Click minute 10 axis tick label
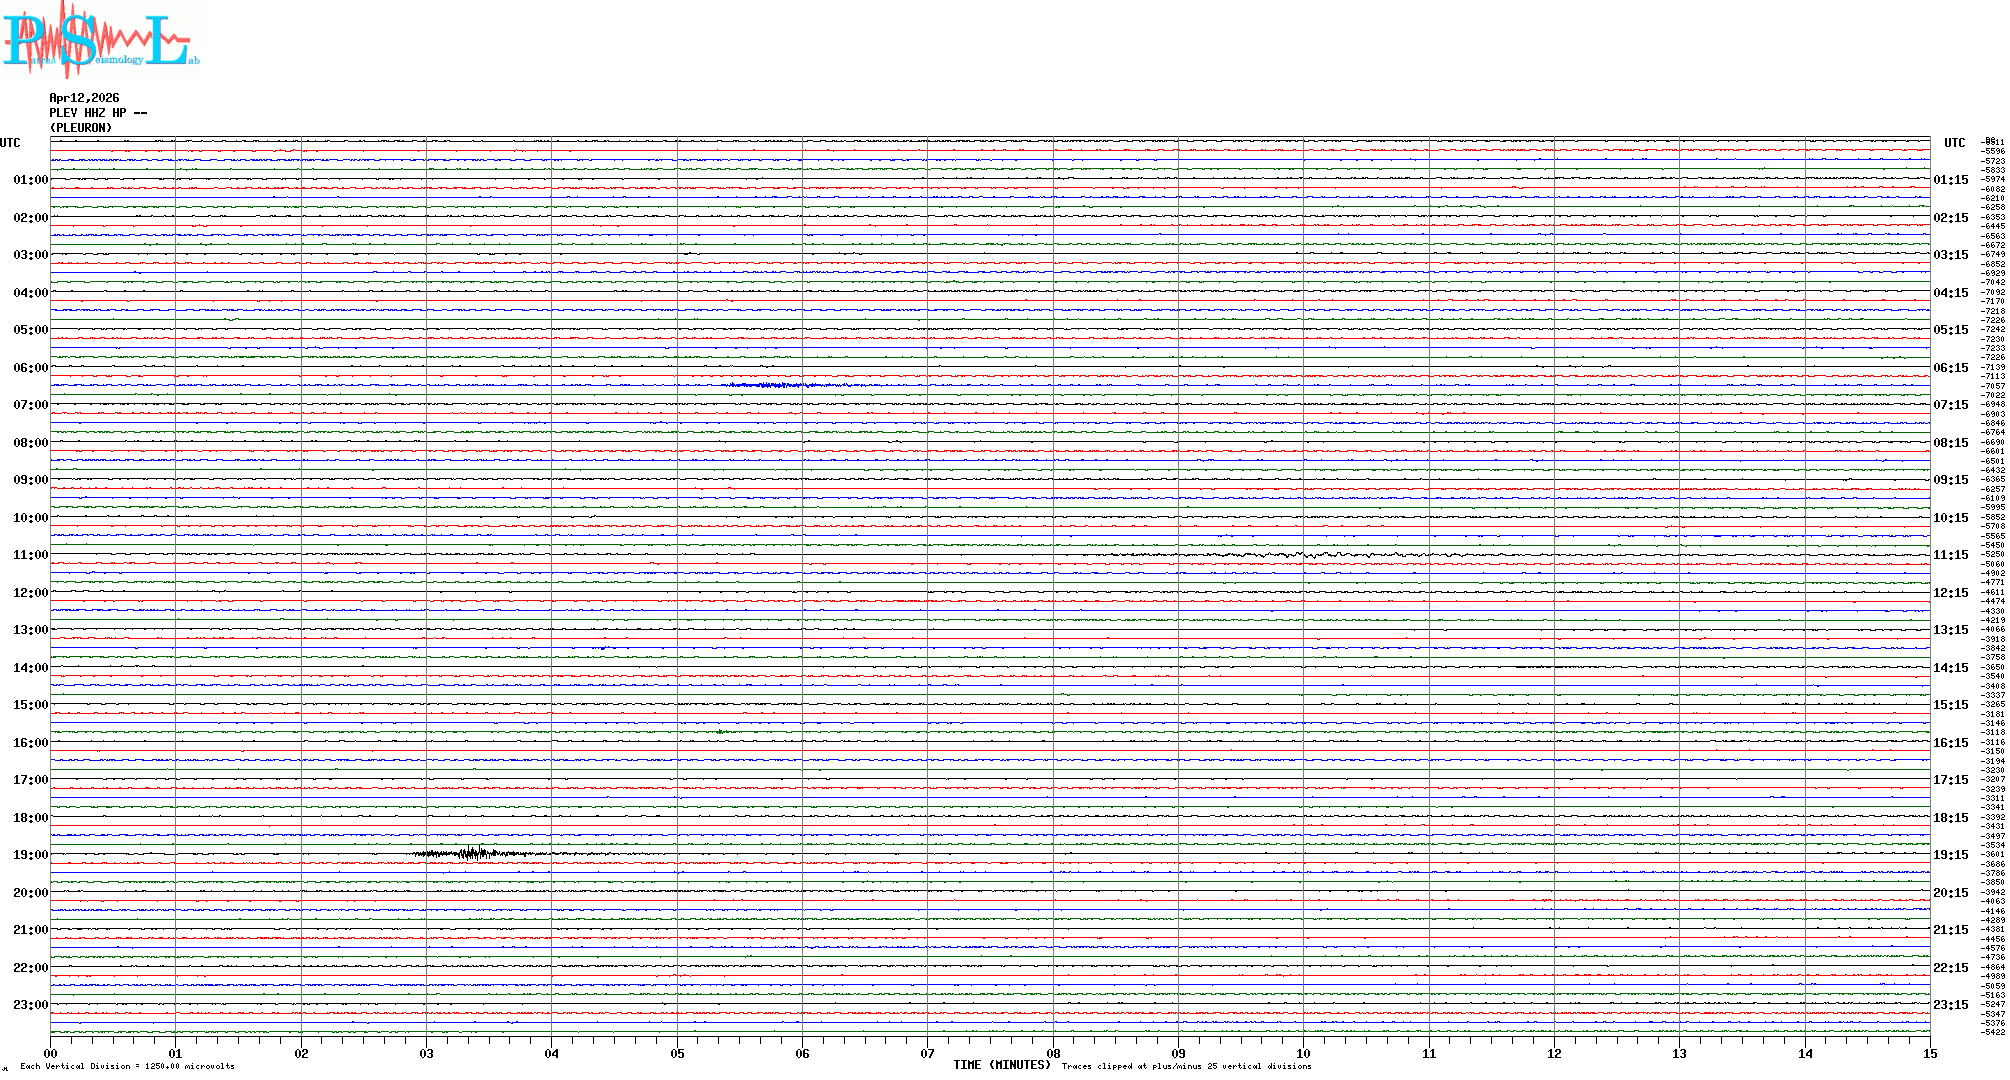The image size is (2010, 1080). click(x=1303, y=1053)
